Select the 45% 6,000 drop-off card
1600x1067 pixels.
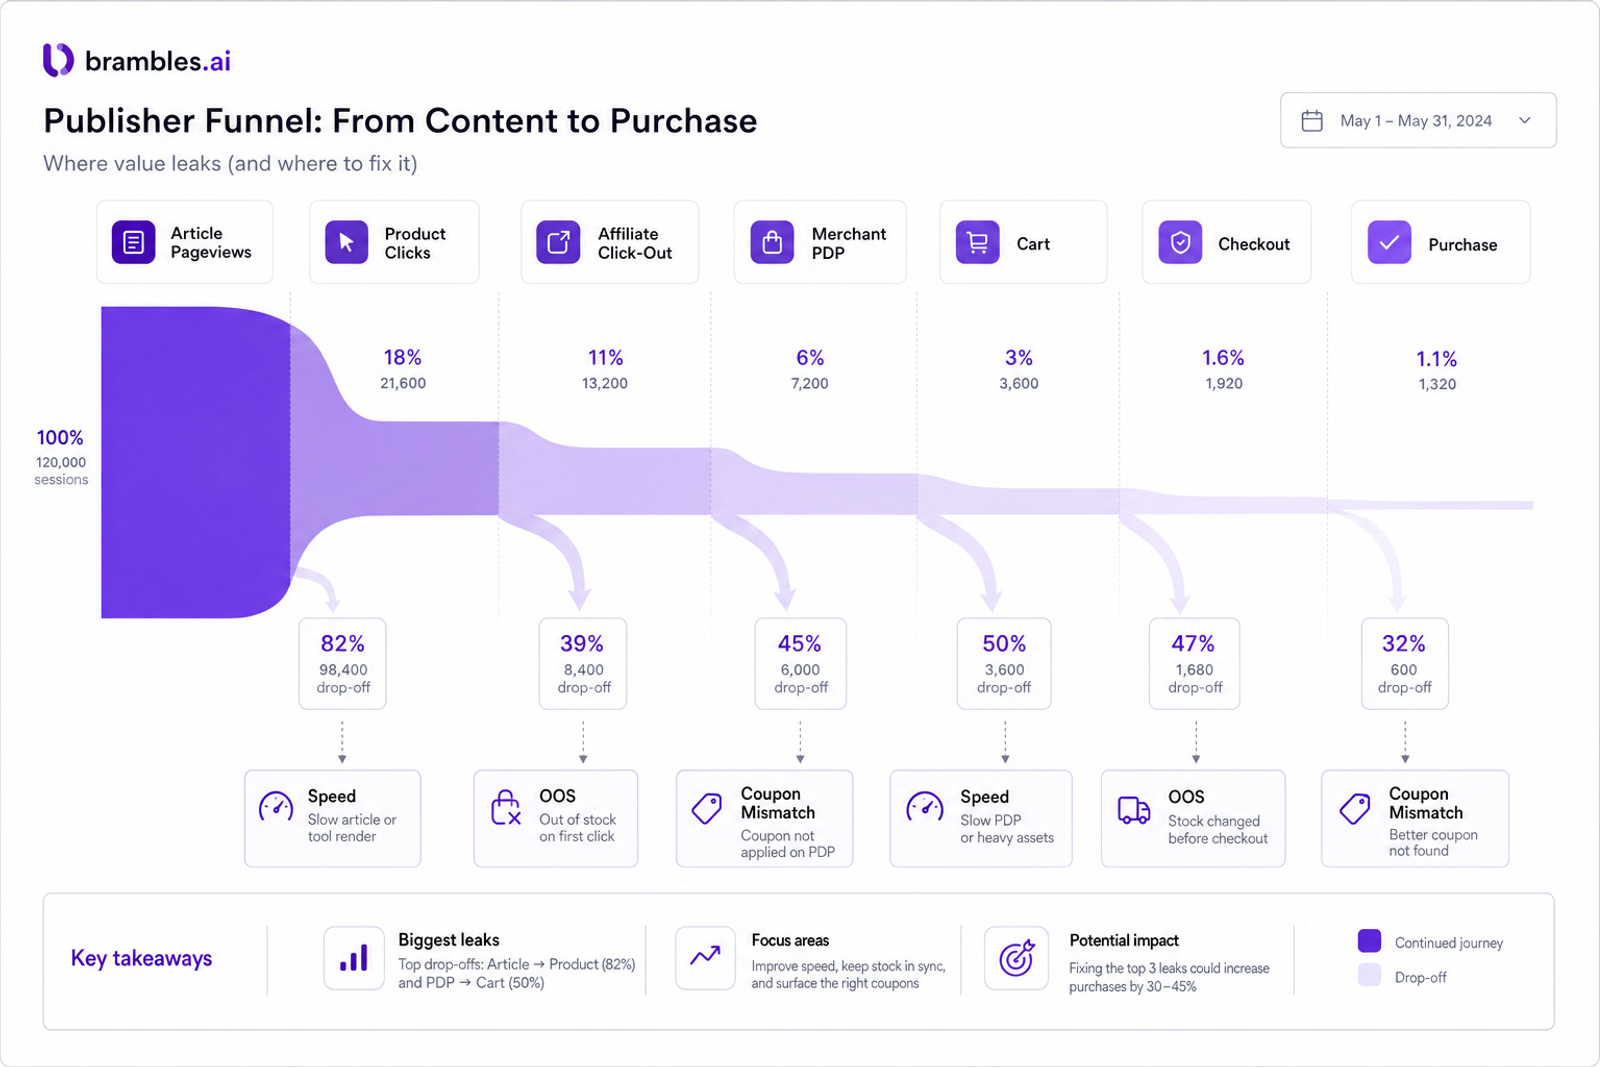(800, 664)
